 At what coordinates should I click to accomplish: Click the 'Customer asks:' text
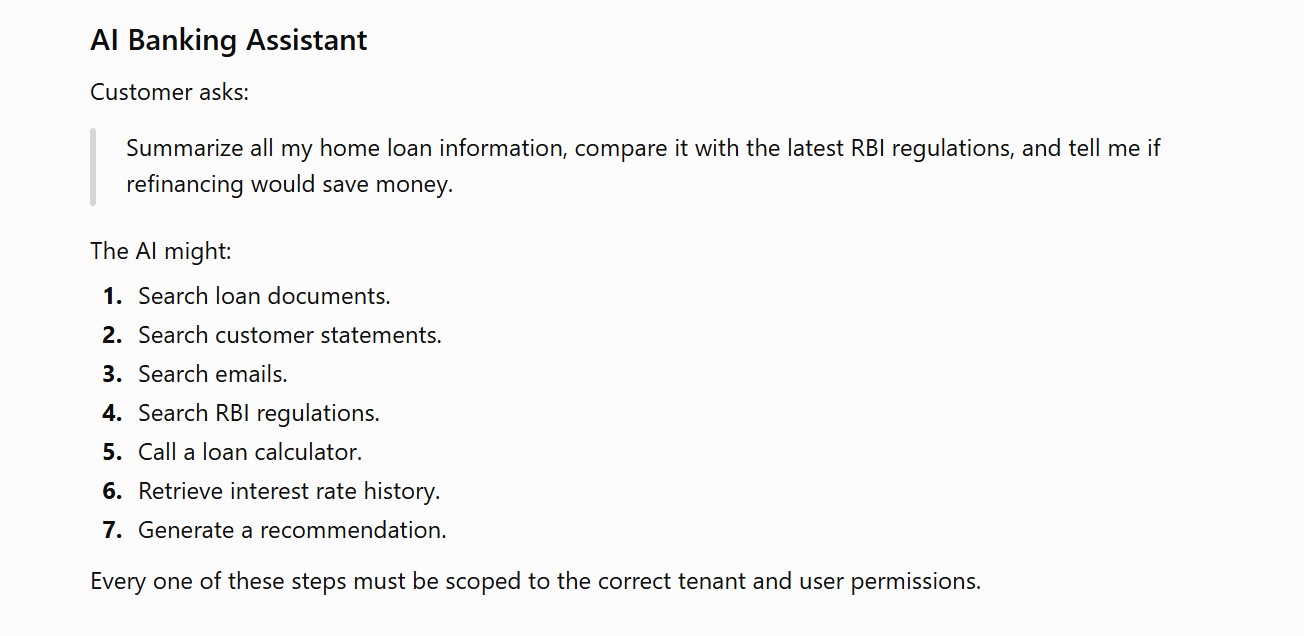point(169,92)
